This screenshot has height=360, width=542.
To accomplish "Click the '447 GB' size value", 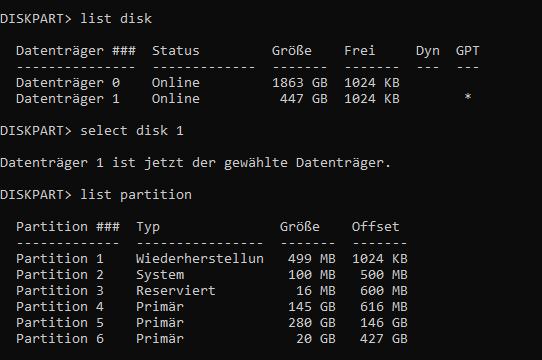I will [x=303, y=99].
